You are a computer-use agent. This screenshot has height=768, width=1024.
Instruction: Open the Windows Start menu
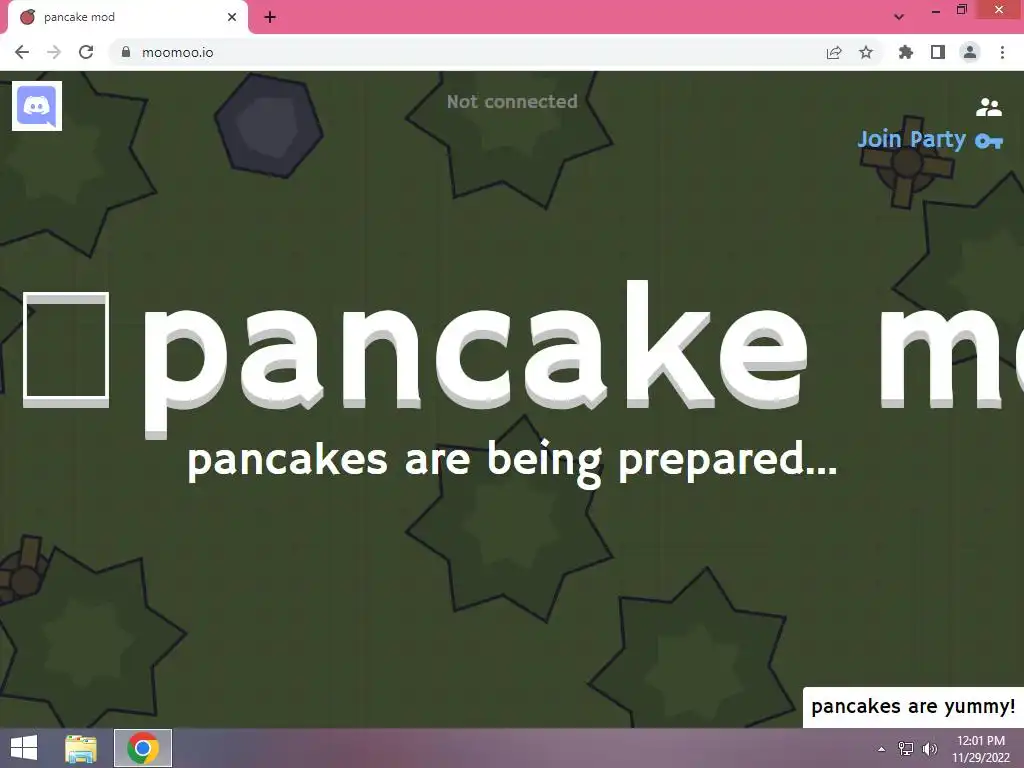pyautogui.click(x=24, y=748)
